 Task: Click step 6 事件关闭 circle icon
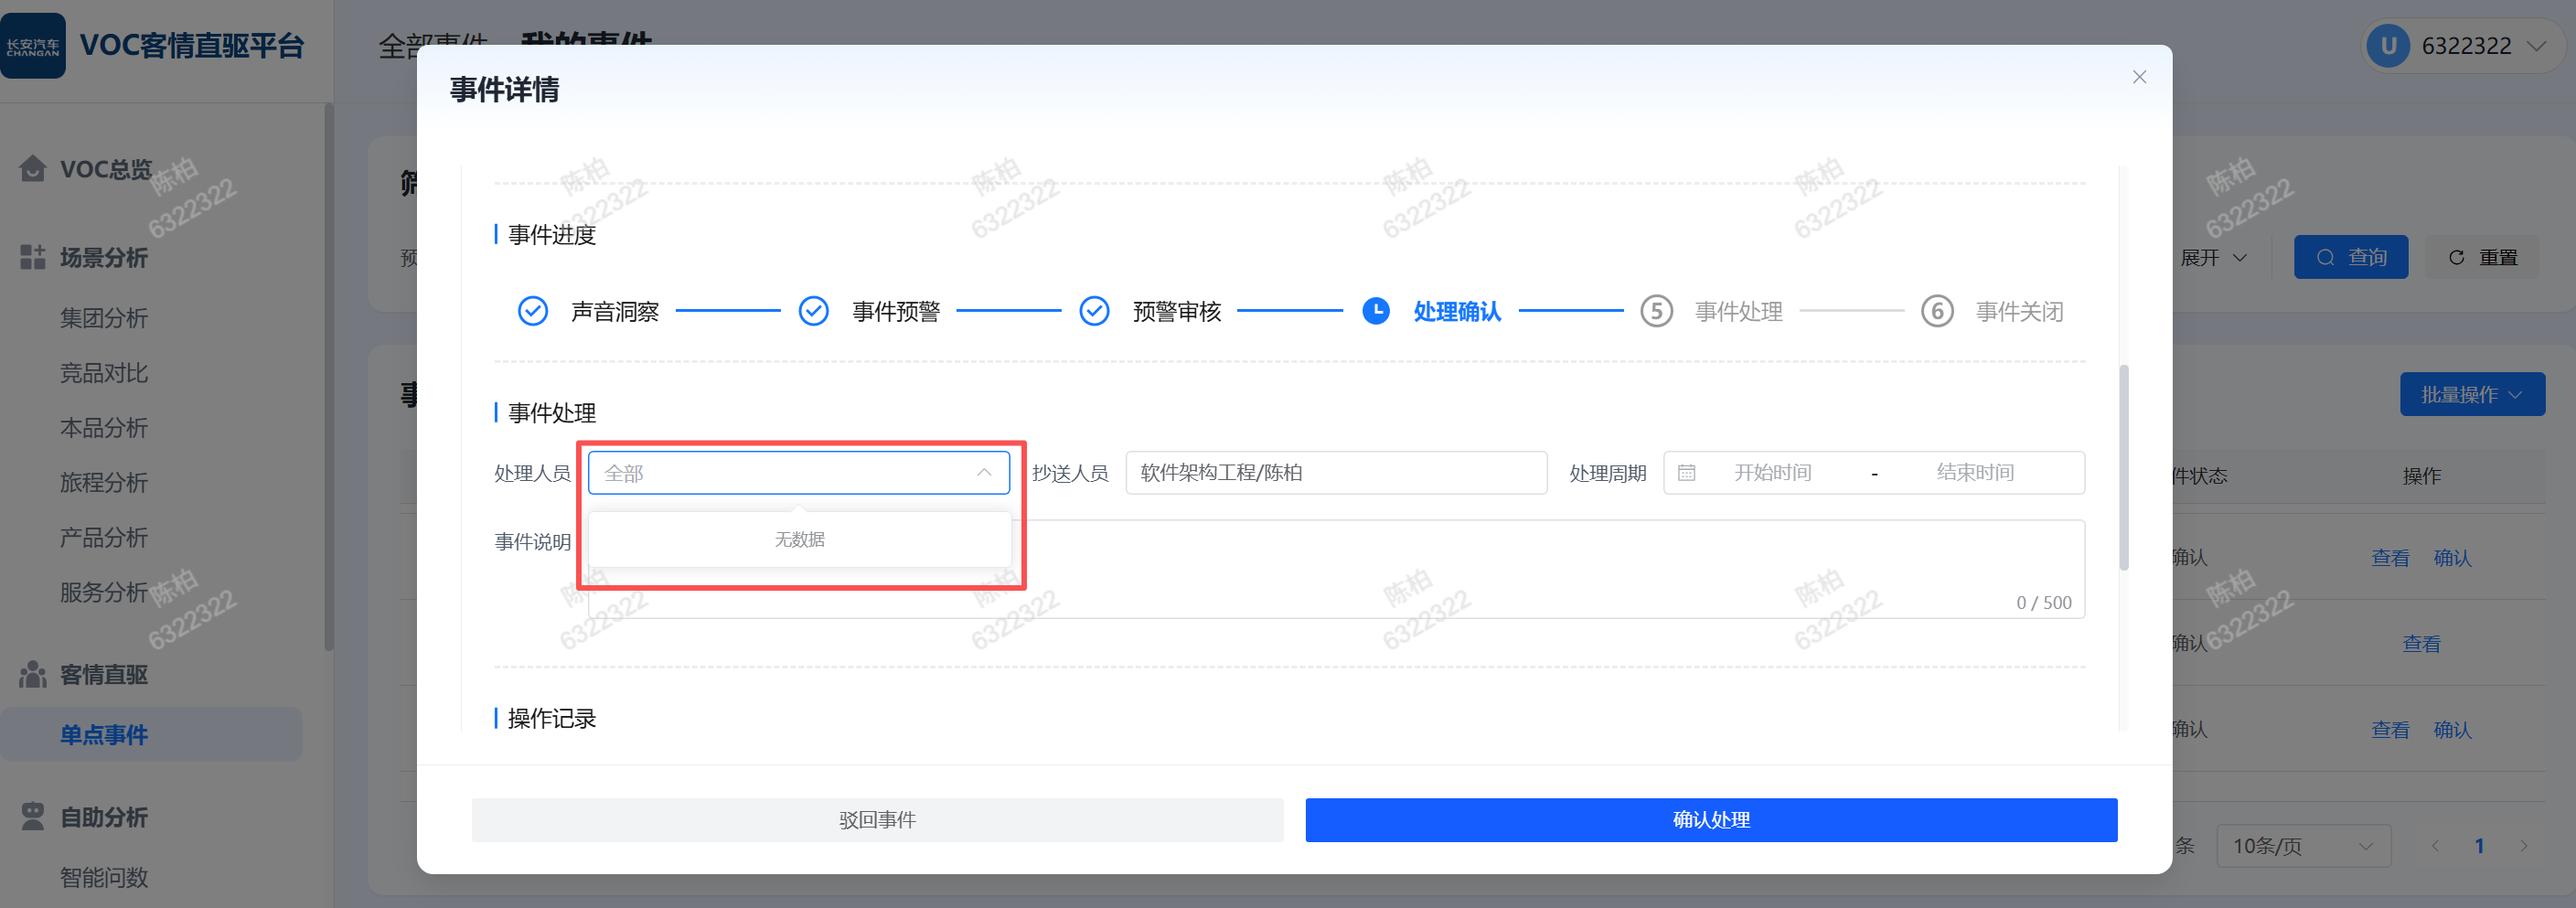[x=1937, y=311]
